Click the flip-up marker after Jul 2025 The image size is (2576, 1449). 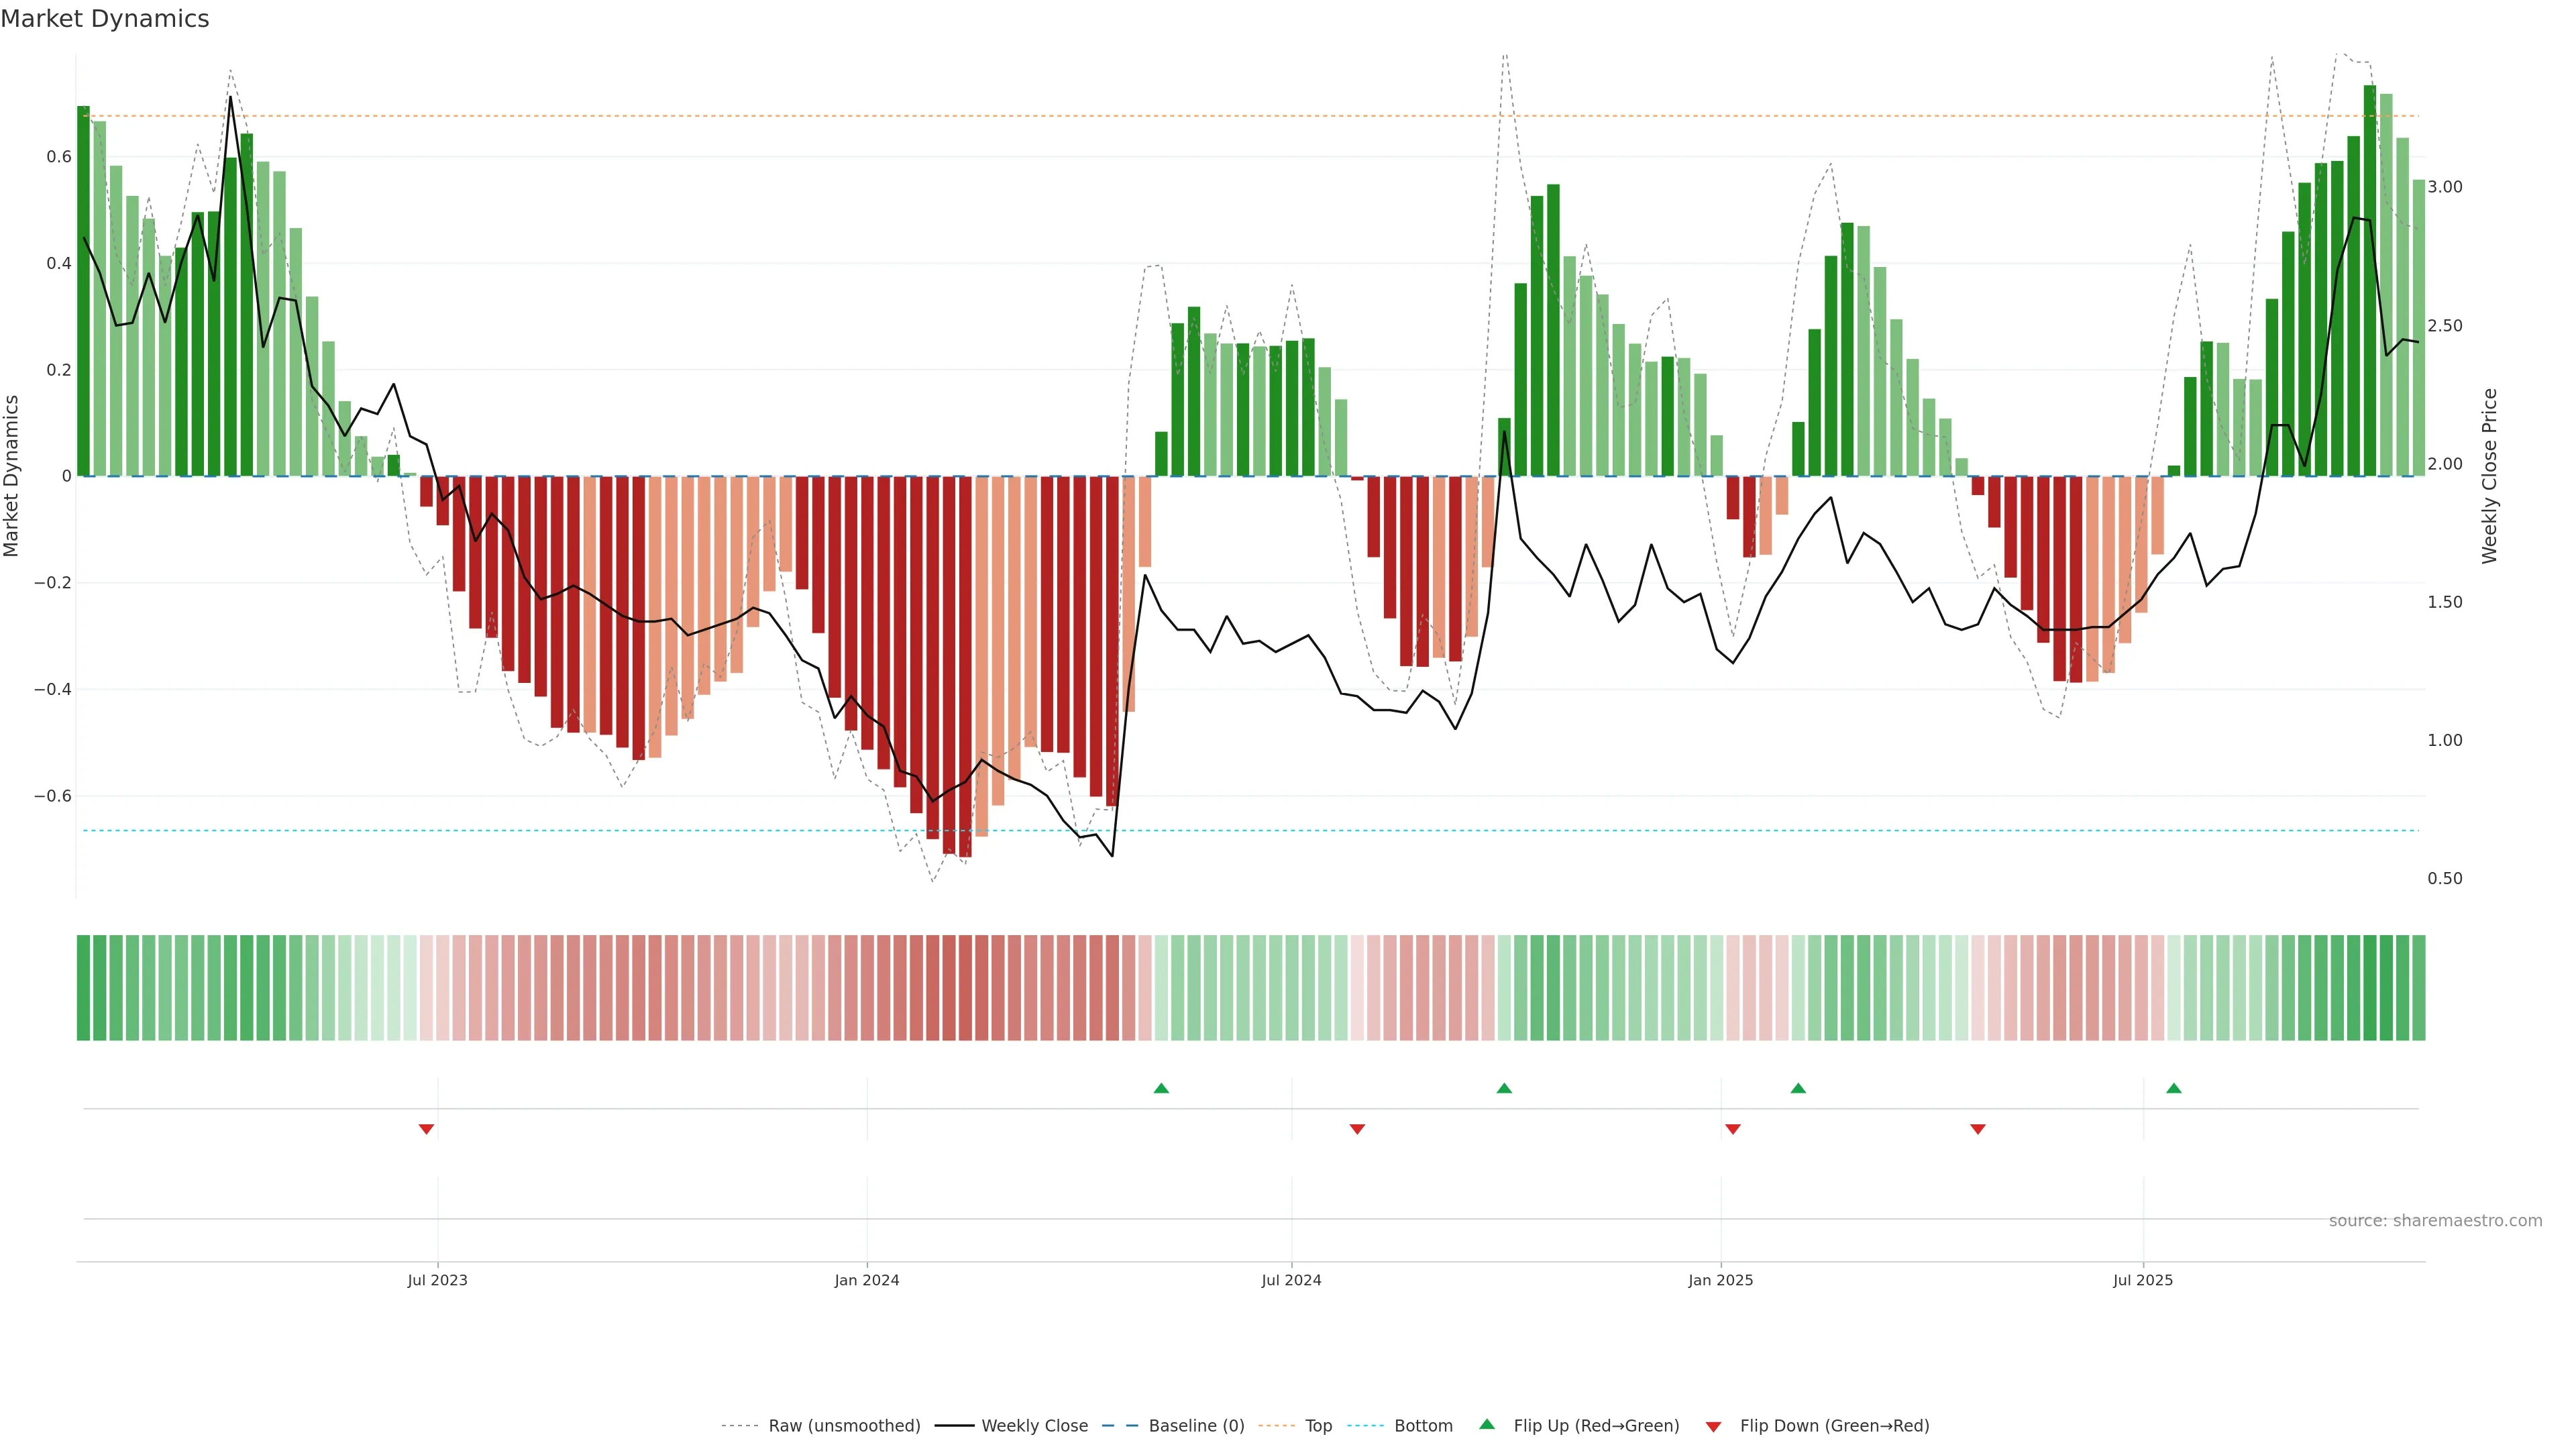click(x=2173, y=1088)
